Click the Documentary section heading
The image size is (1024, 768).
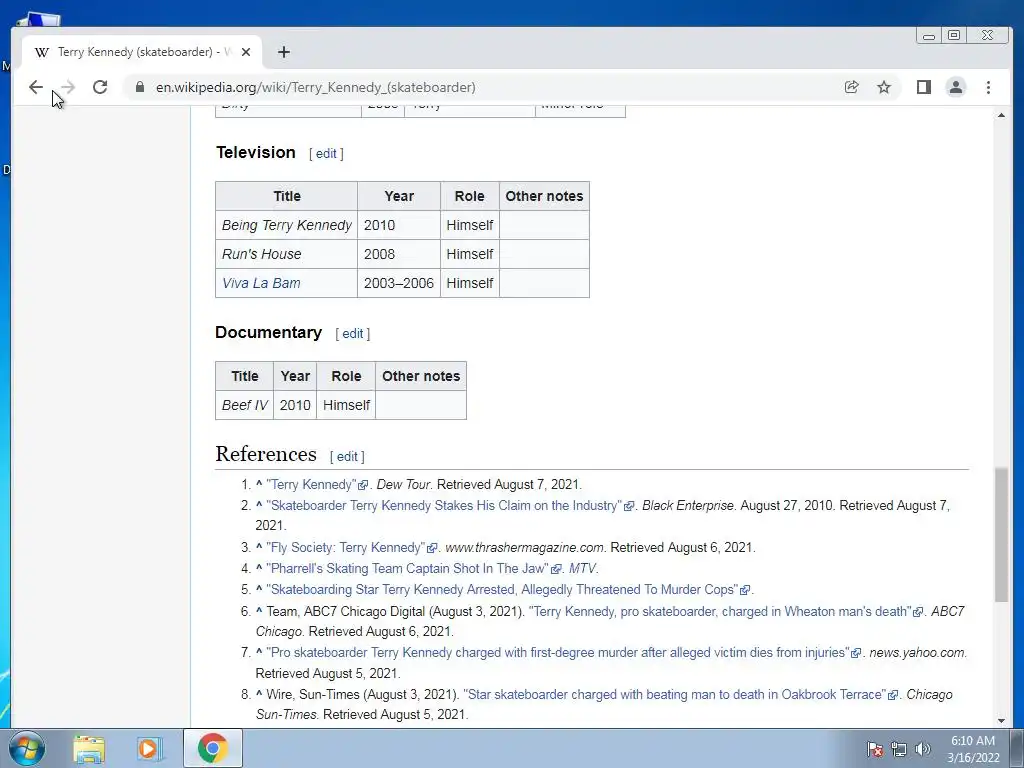[x=268, y=332]
